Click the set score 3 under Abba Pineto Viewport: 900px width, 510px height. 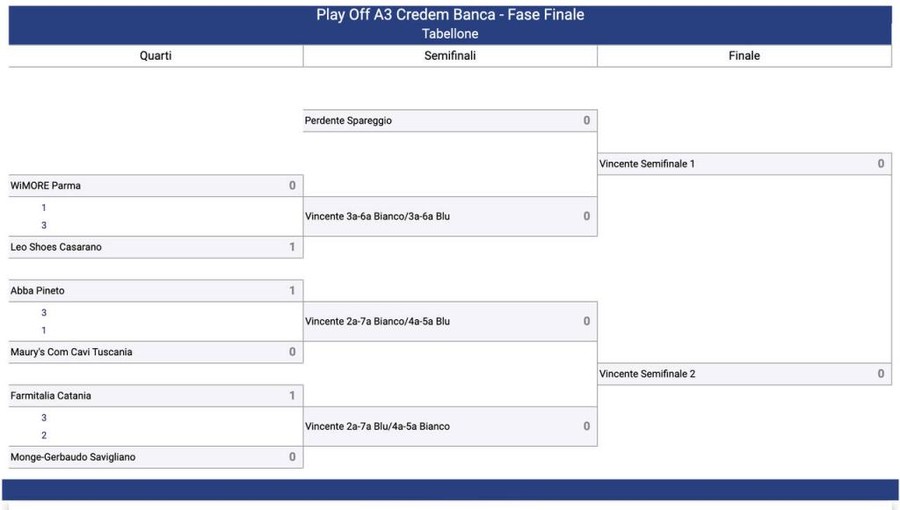(x=44, y=313)
